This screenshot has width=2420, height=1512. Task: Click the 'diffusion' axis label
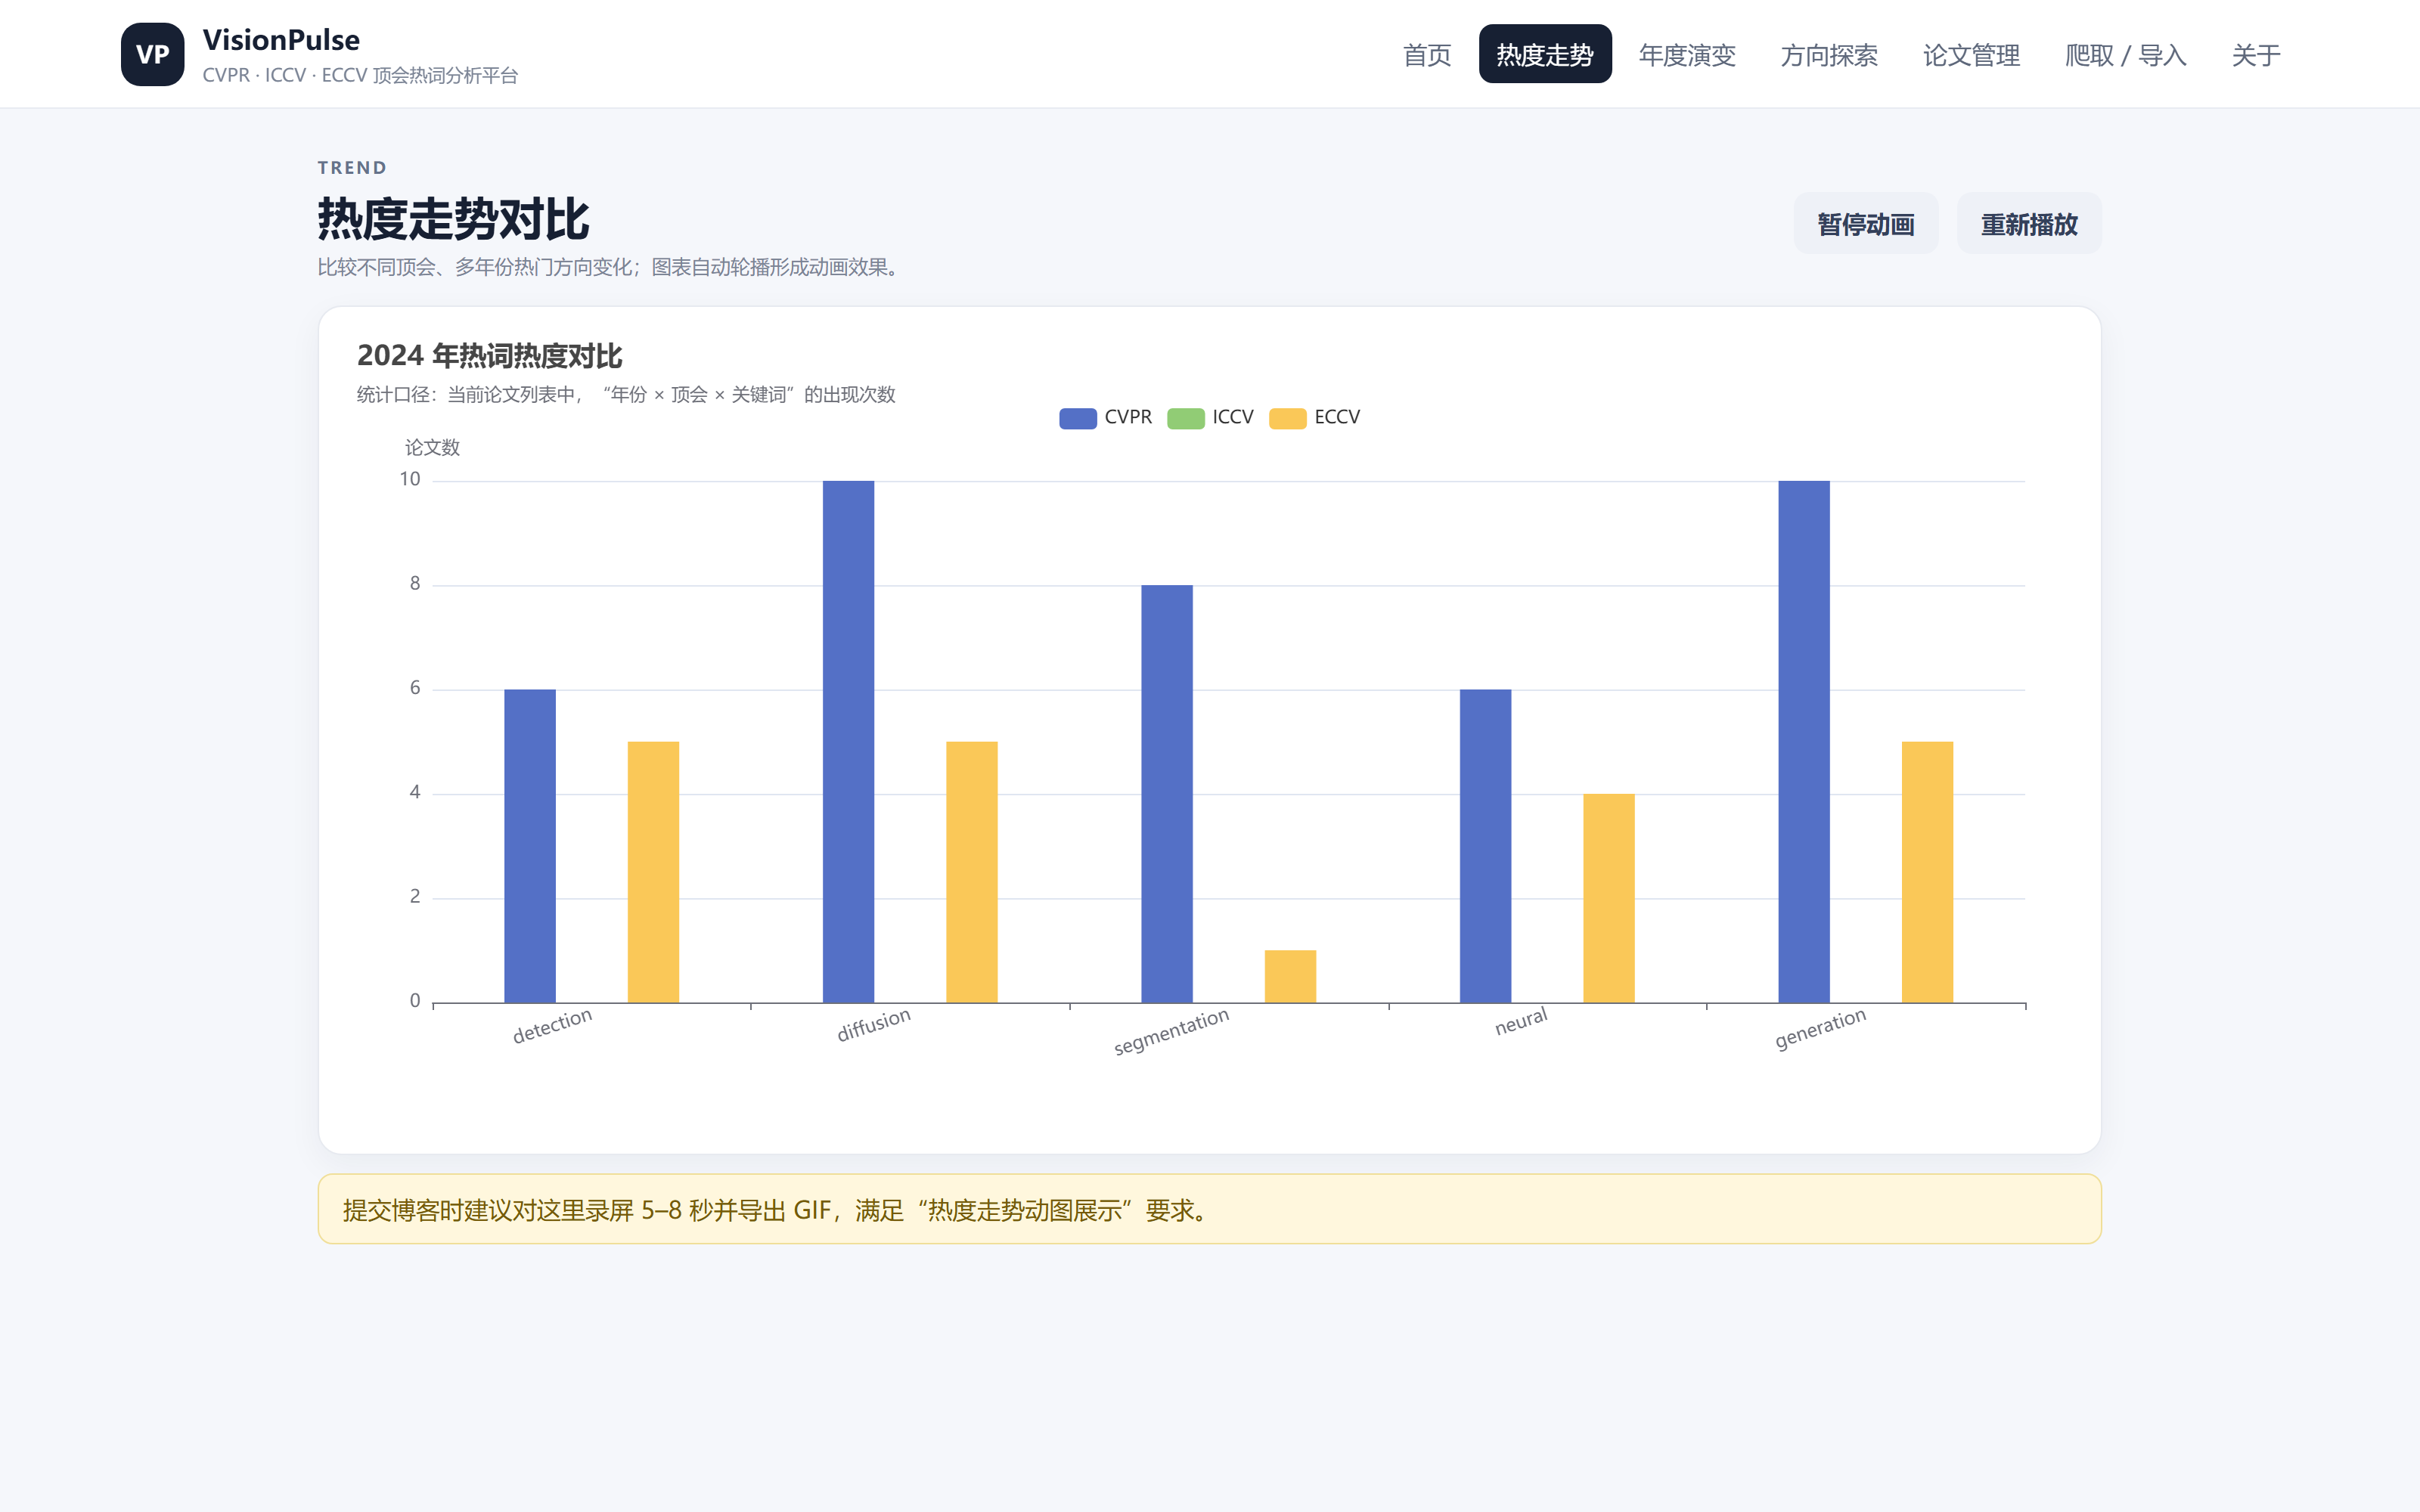click(874, 1025)
